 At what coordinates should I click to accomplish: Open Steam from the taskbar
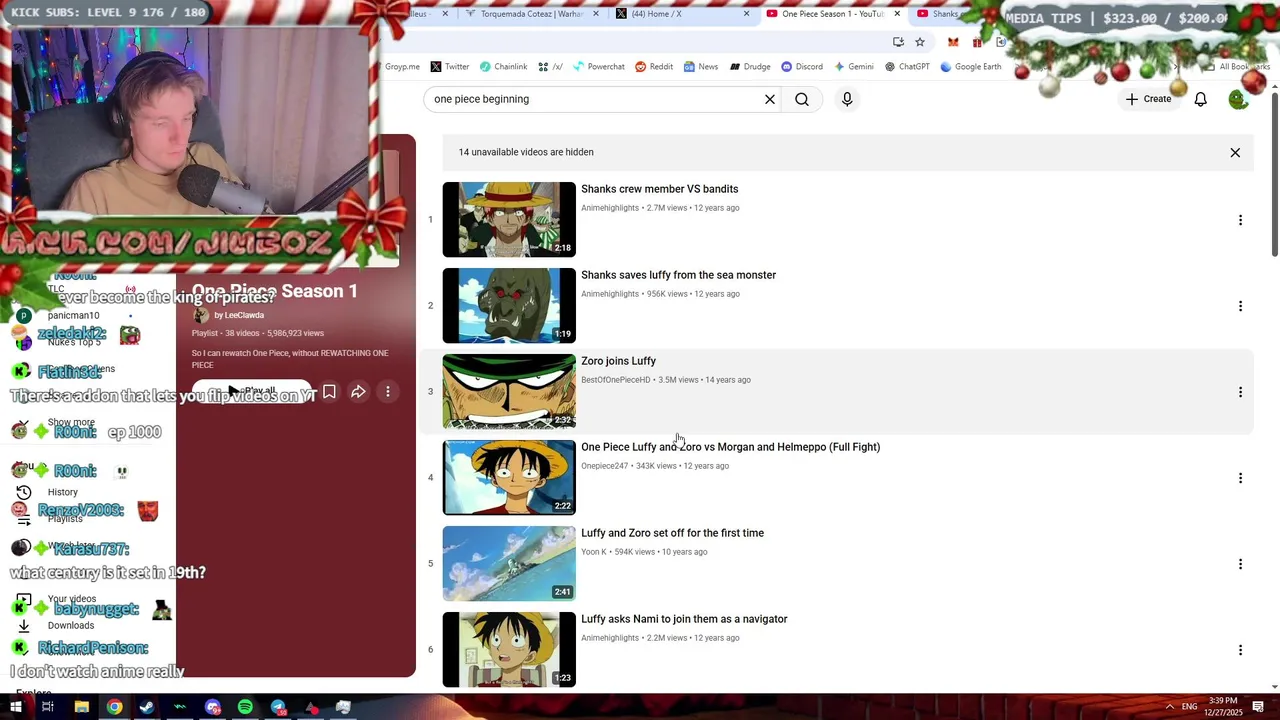pos(147,707)
